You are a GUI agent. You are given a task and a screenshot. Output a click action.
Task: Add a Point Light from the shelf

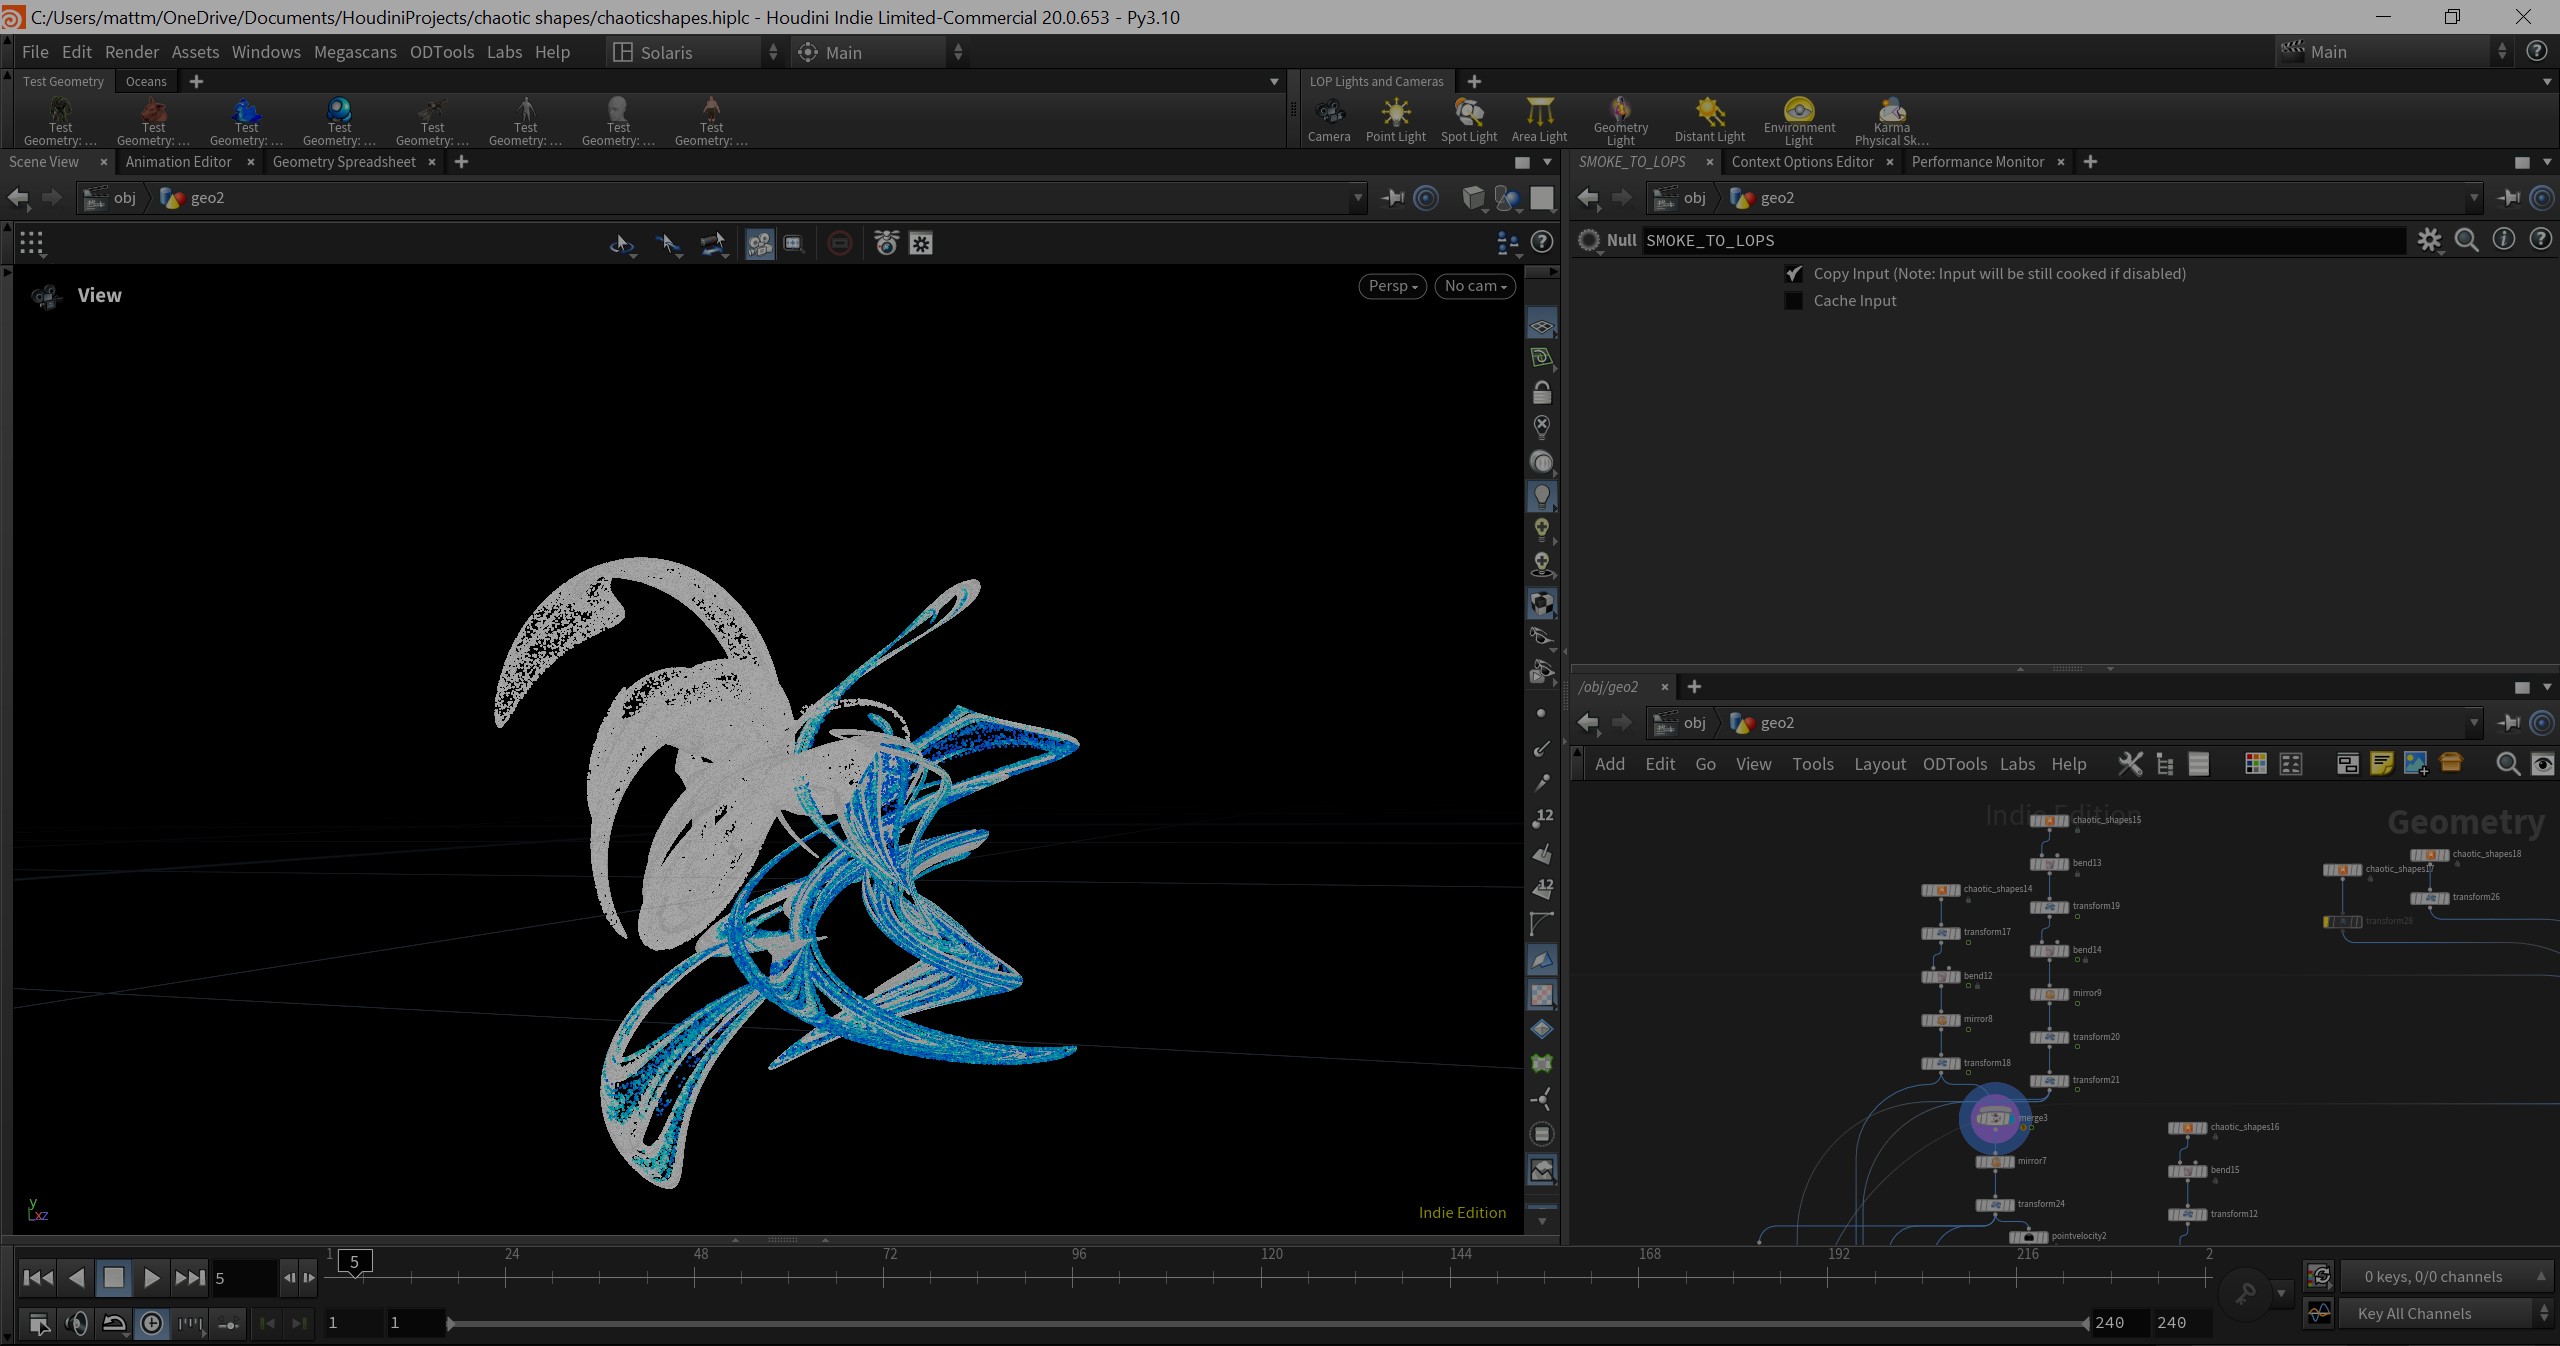1395,120
